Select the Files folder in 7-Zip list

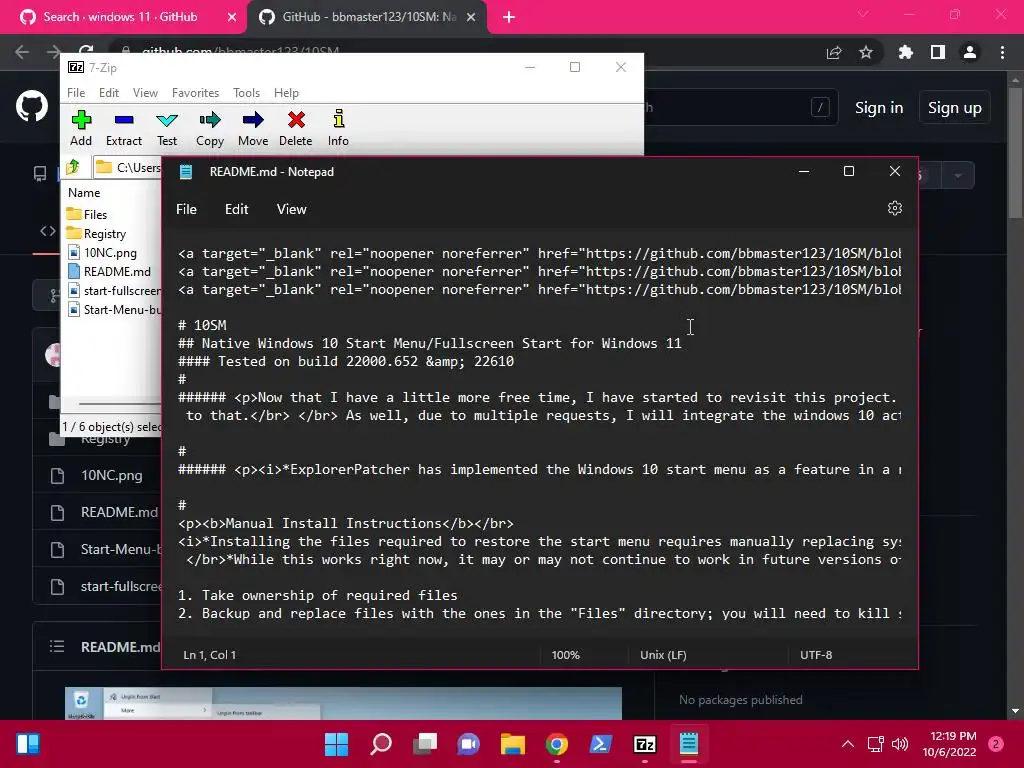click(87, 214)
